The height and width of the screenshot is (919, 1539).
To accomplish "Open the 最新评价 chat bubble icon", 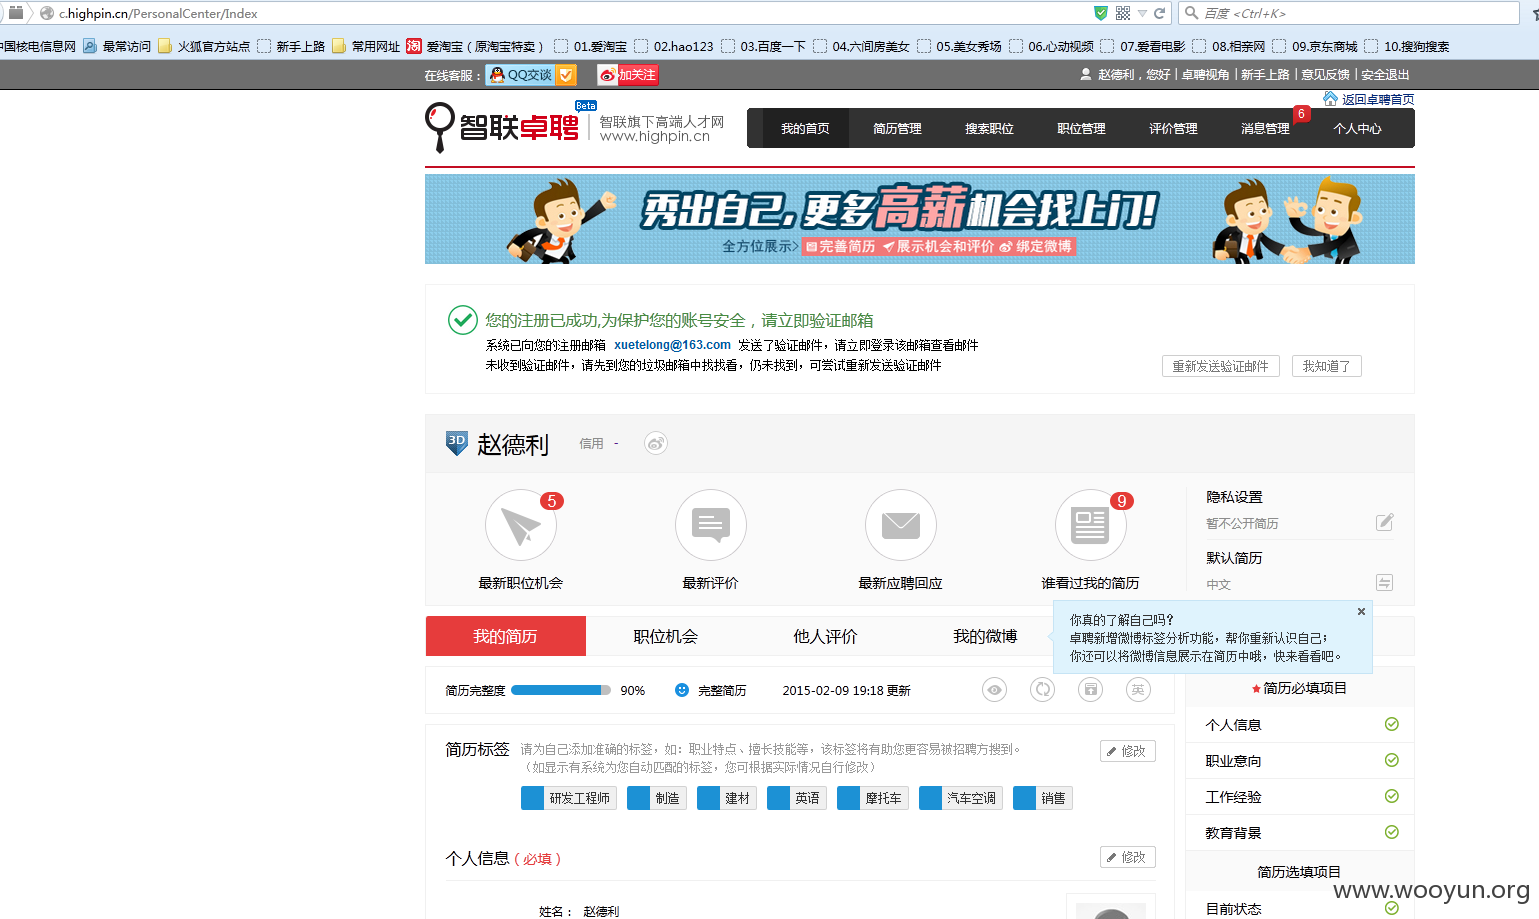I will pos(711,525).
